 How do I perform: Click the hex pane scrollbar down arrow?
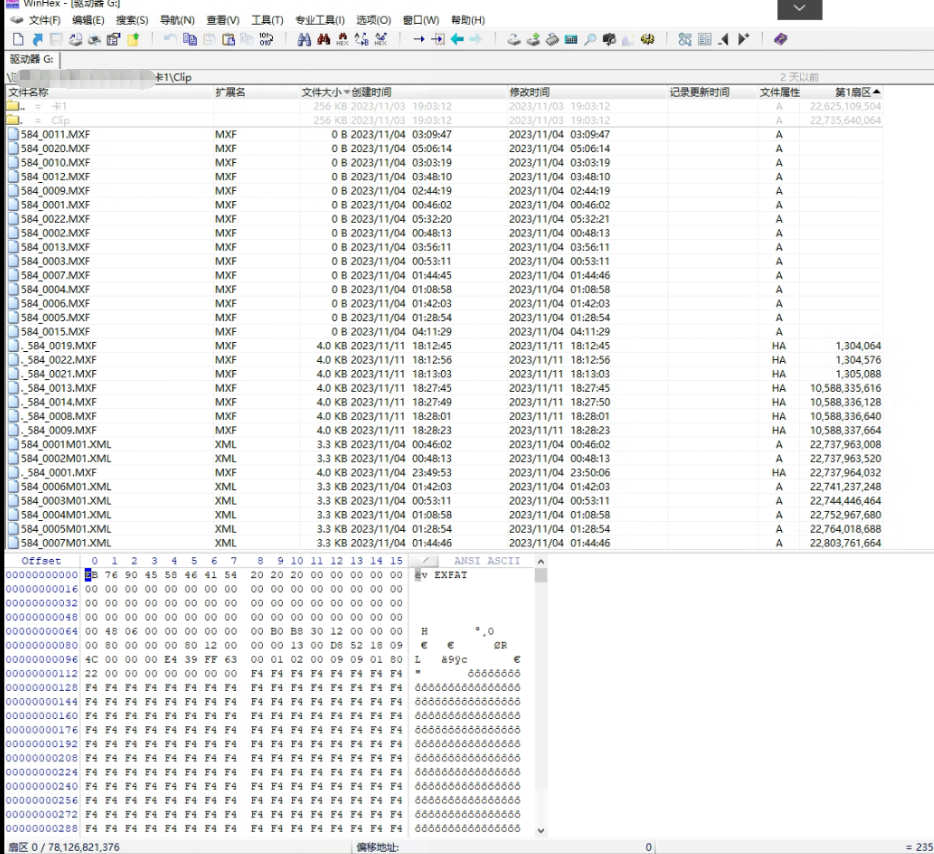coord(541,830)
